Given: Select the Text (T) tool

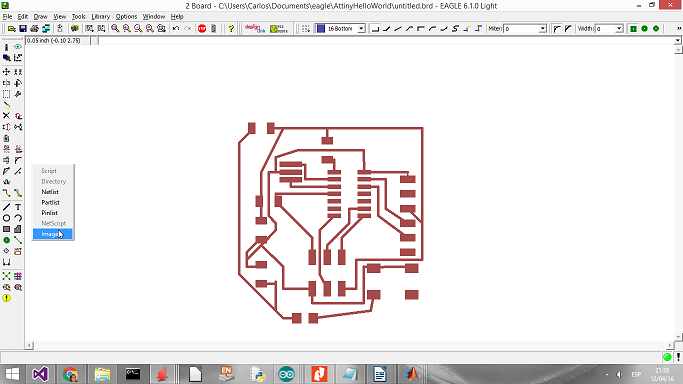Looking at the screenshot, I should 18,207.
